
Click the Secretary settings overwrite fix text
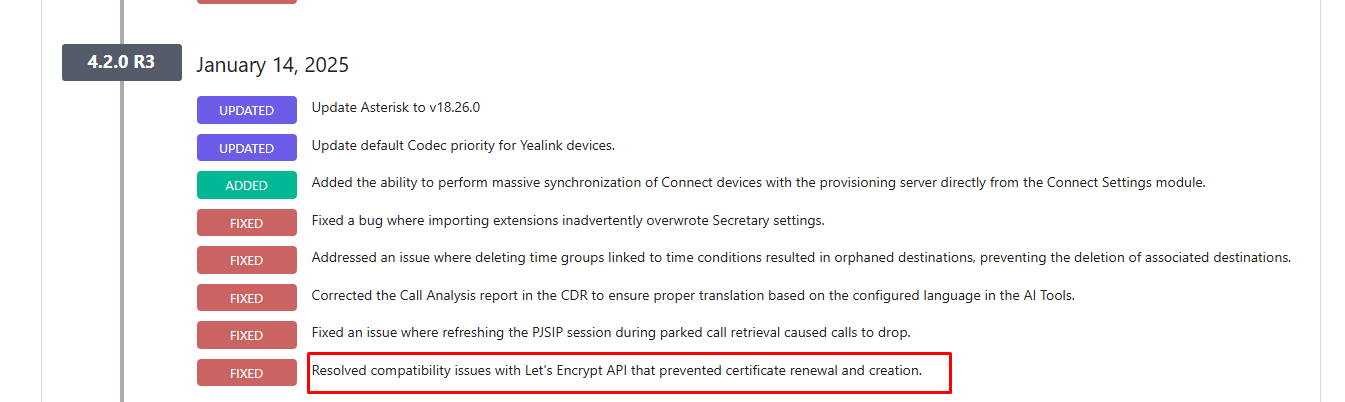pyautogui.click(x=568, y=220)
